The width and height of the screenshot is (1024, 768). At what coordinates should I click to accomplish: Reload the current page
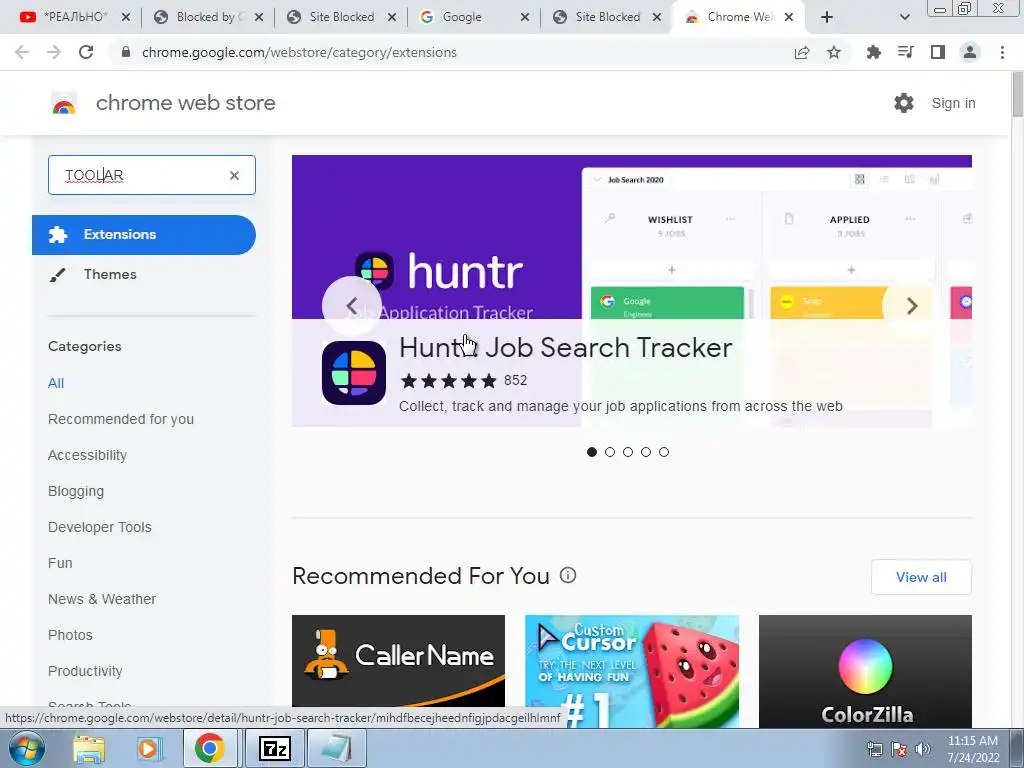[x=86, y=52]
